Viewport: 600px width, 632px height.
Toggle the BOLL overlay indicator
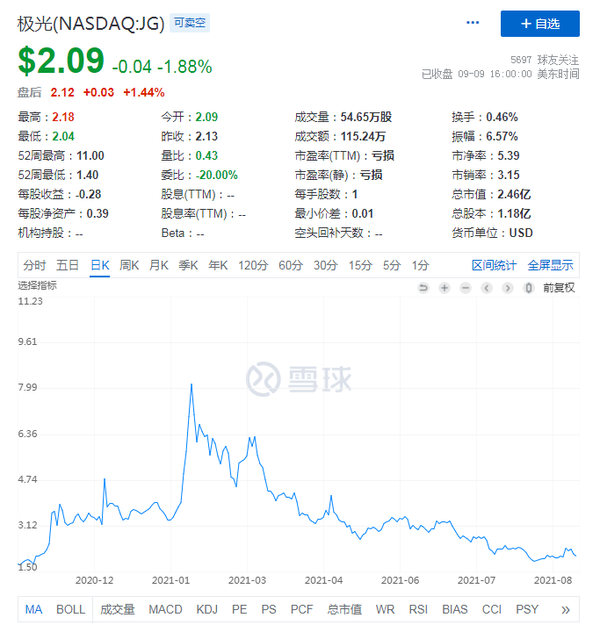71,609
